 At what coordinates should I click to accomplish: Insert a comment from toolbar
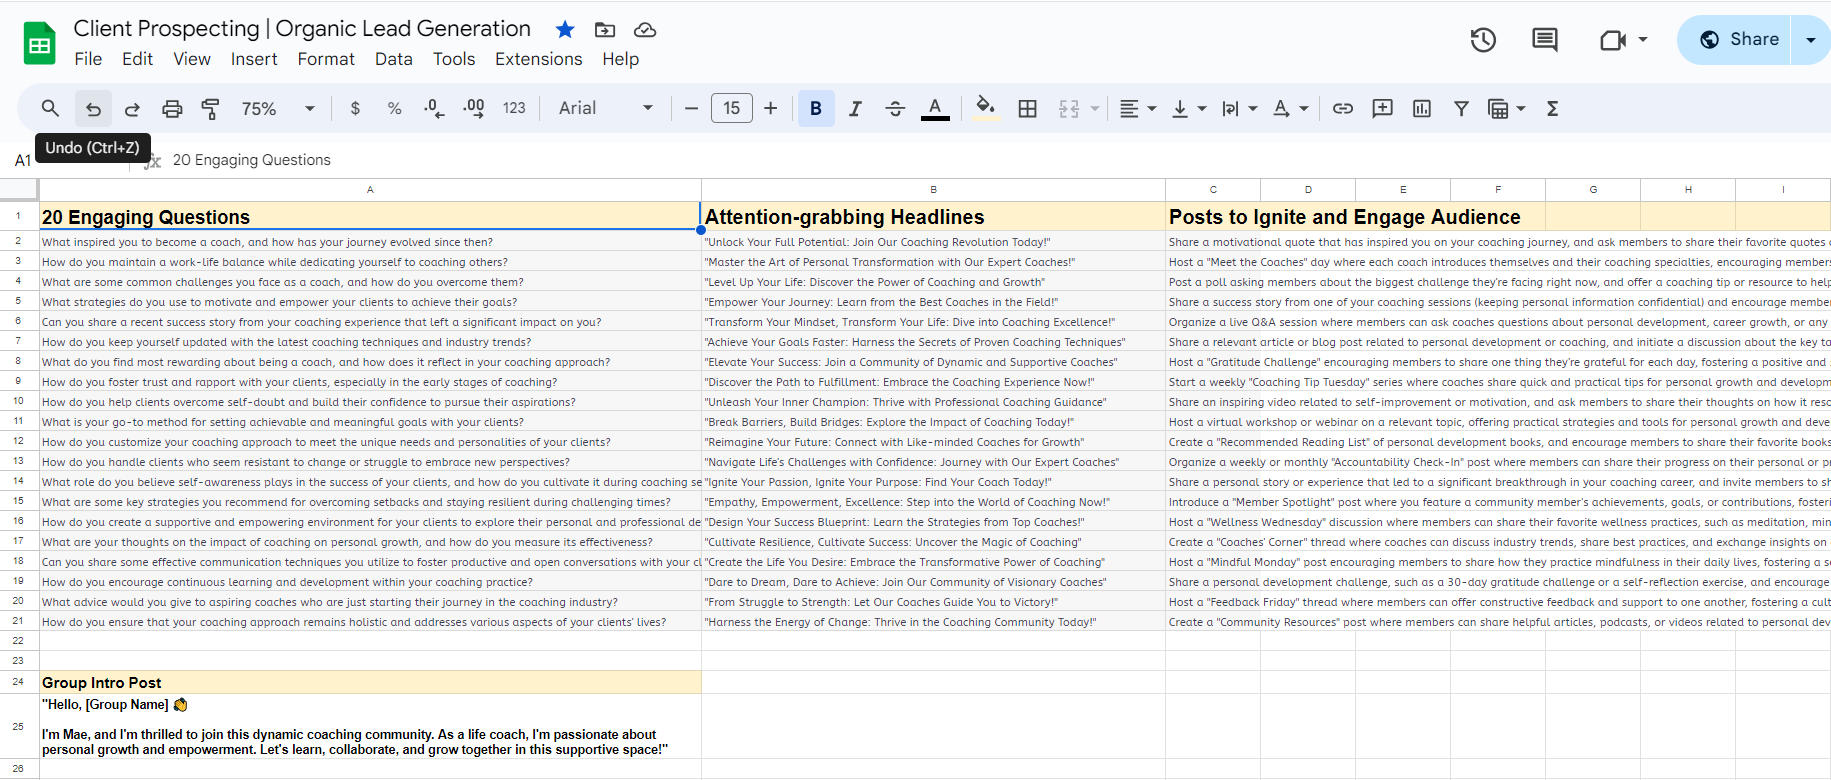[1382, 108]
